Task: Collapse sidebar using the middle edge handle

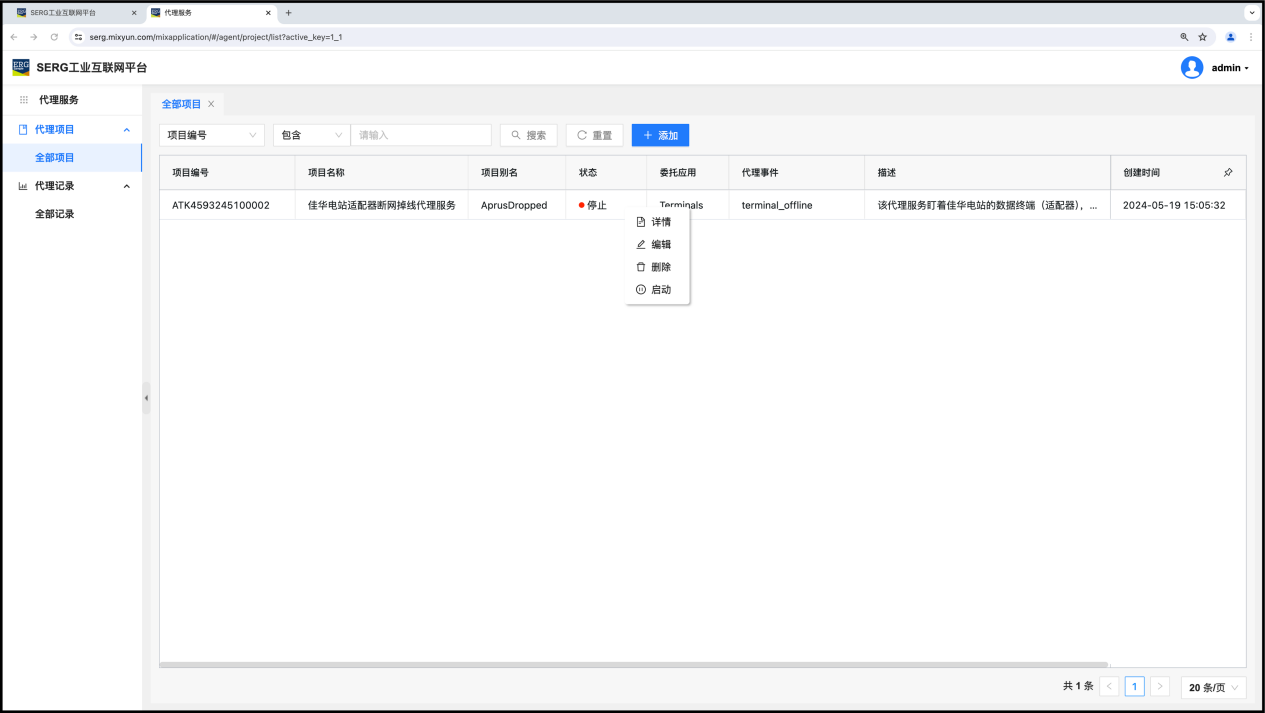Action: pos(146,398)
